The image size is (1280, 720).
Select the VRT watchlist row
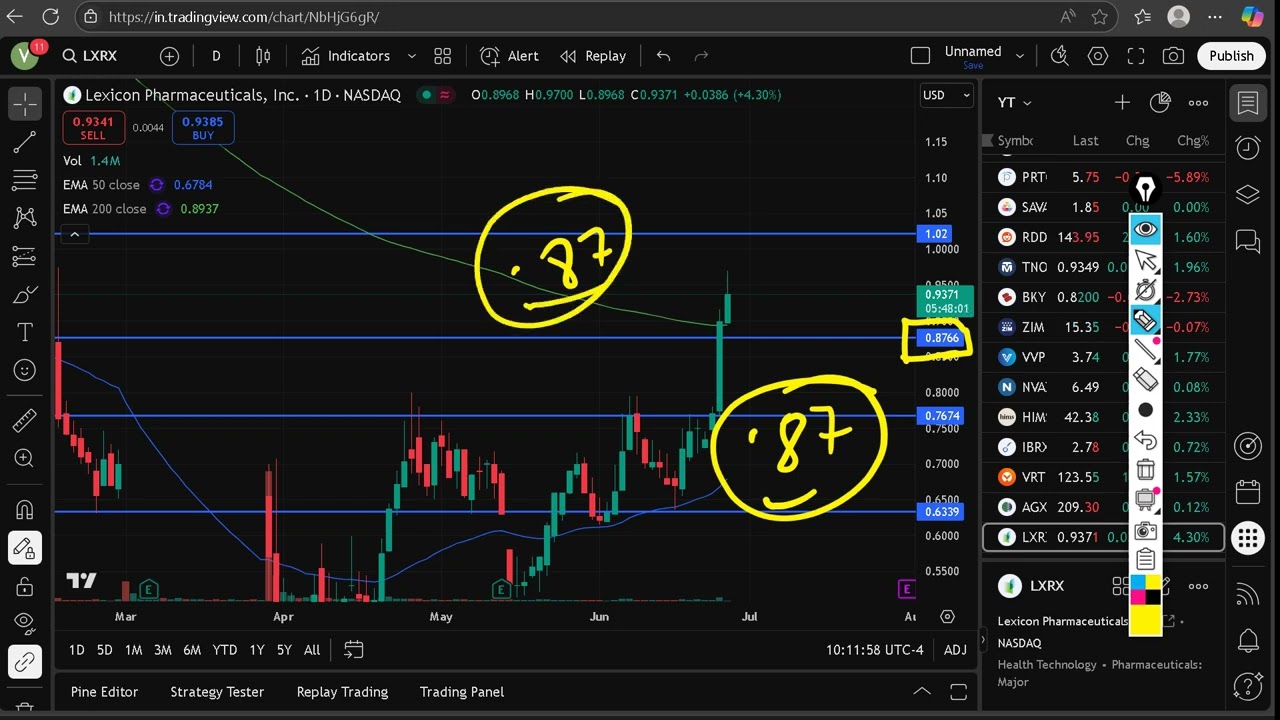point(1104,477)
